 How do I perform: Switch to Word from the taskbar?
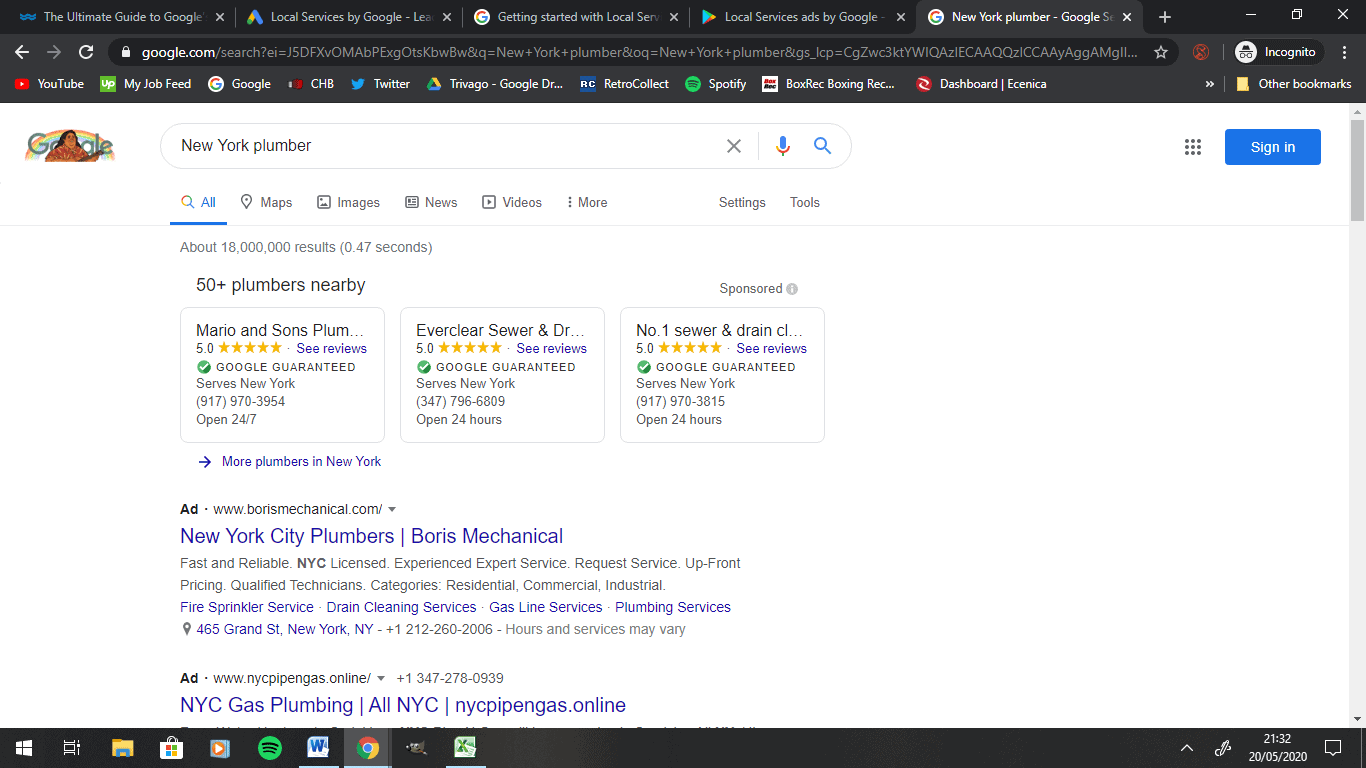[x=318, y=747]
